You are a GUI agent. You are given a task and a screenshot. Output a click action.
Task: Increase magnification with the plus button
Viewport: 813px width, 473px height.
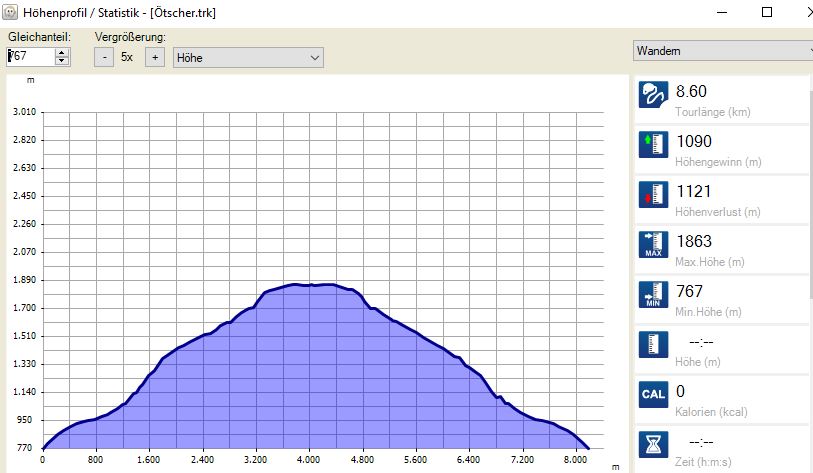(155, 58)
